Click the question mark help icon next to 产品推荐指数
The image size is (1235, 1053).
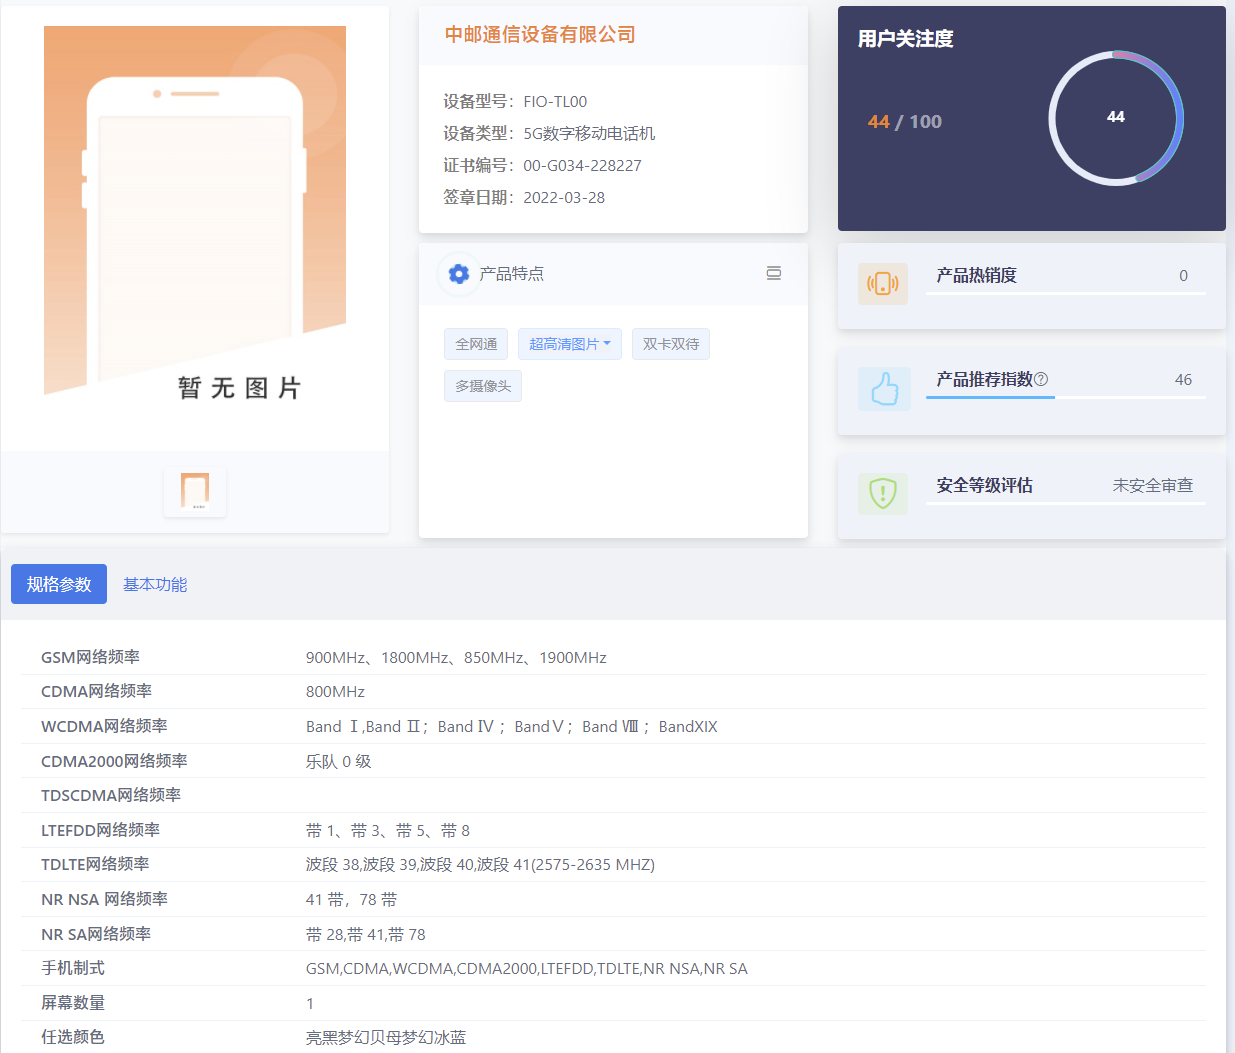pos(1041,379)
